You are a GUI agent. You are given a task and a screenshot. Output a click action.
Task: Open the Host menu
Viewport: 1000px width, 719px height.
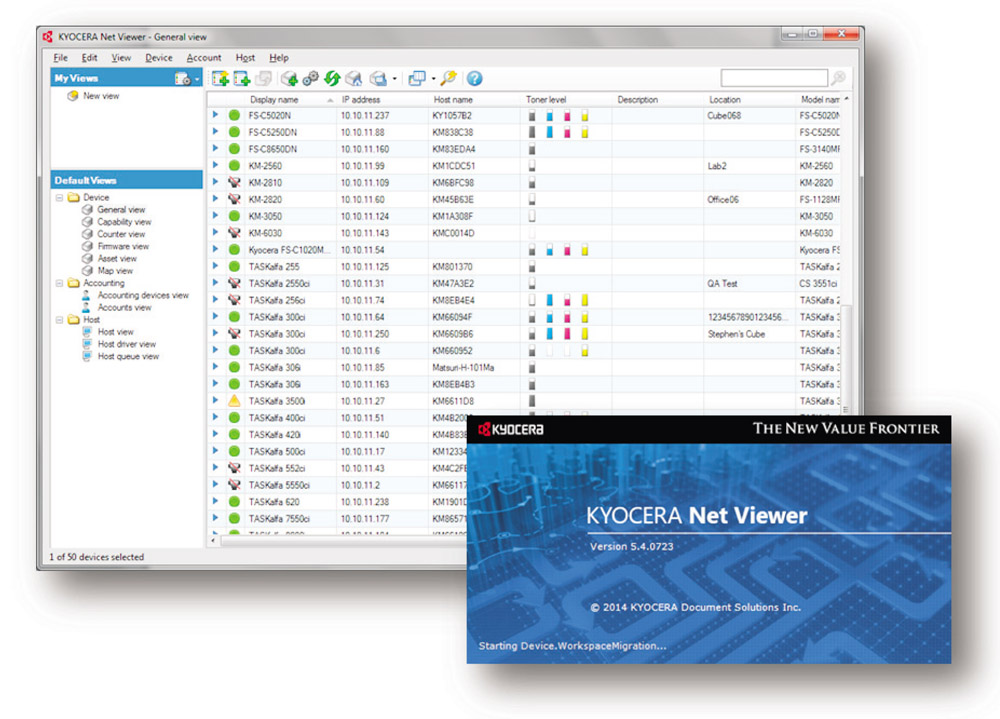tap(245, 57)
